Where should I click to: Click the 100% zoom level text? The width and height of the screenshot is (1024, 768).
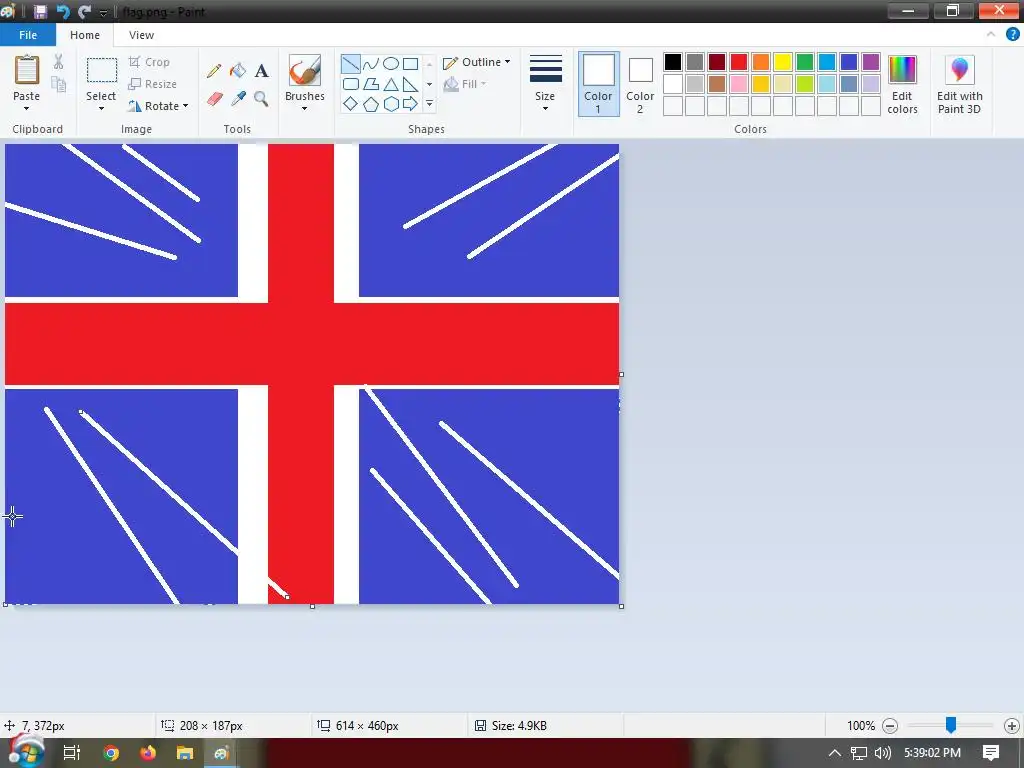861,726
